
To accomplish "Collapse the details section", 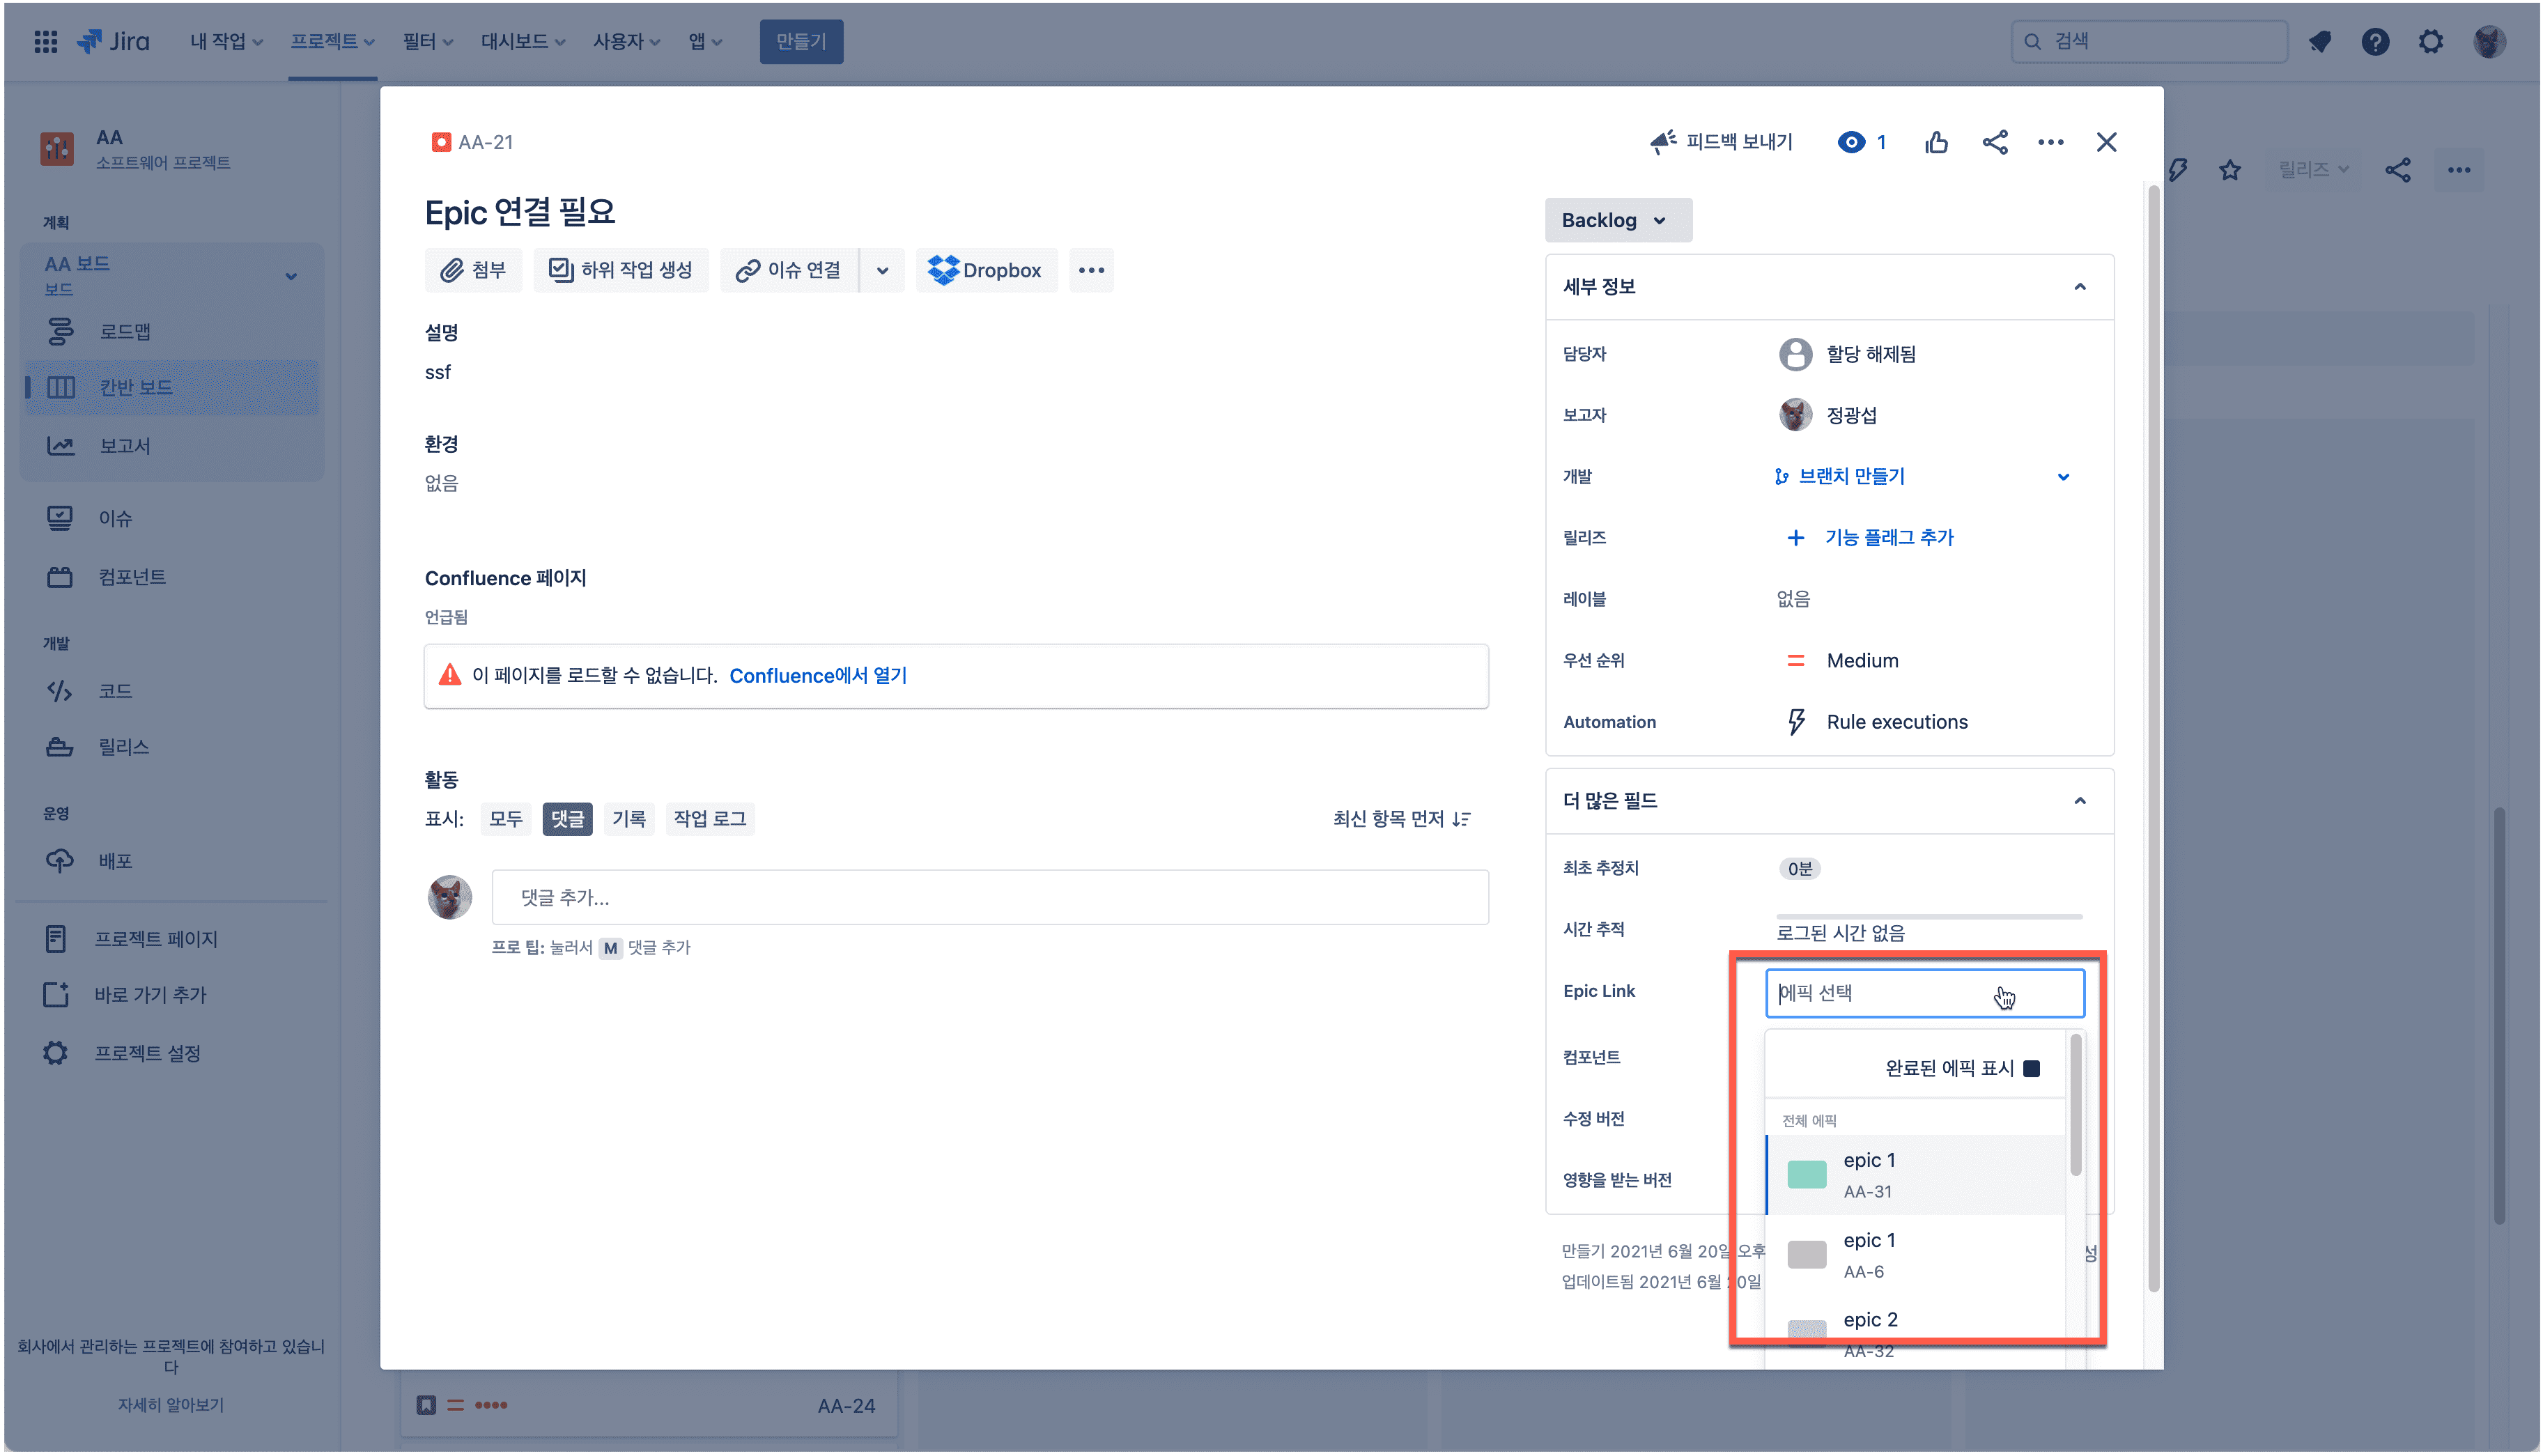I will pos(2080,287).
